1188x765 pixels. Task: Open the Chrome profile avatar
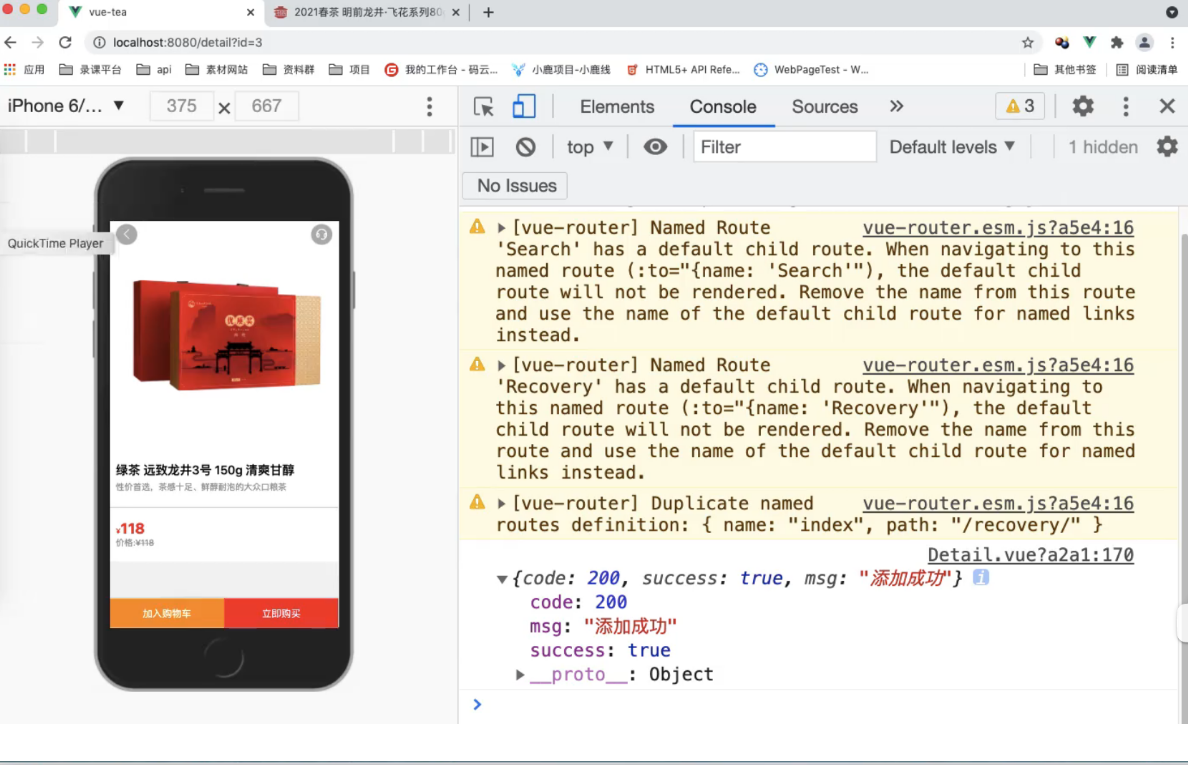(x=1144, y=42)
